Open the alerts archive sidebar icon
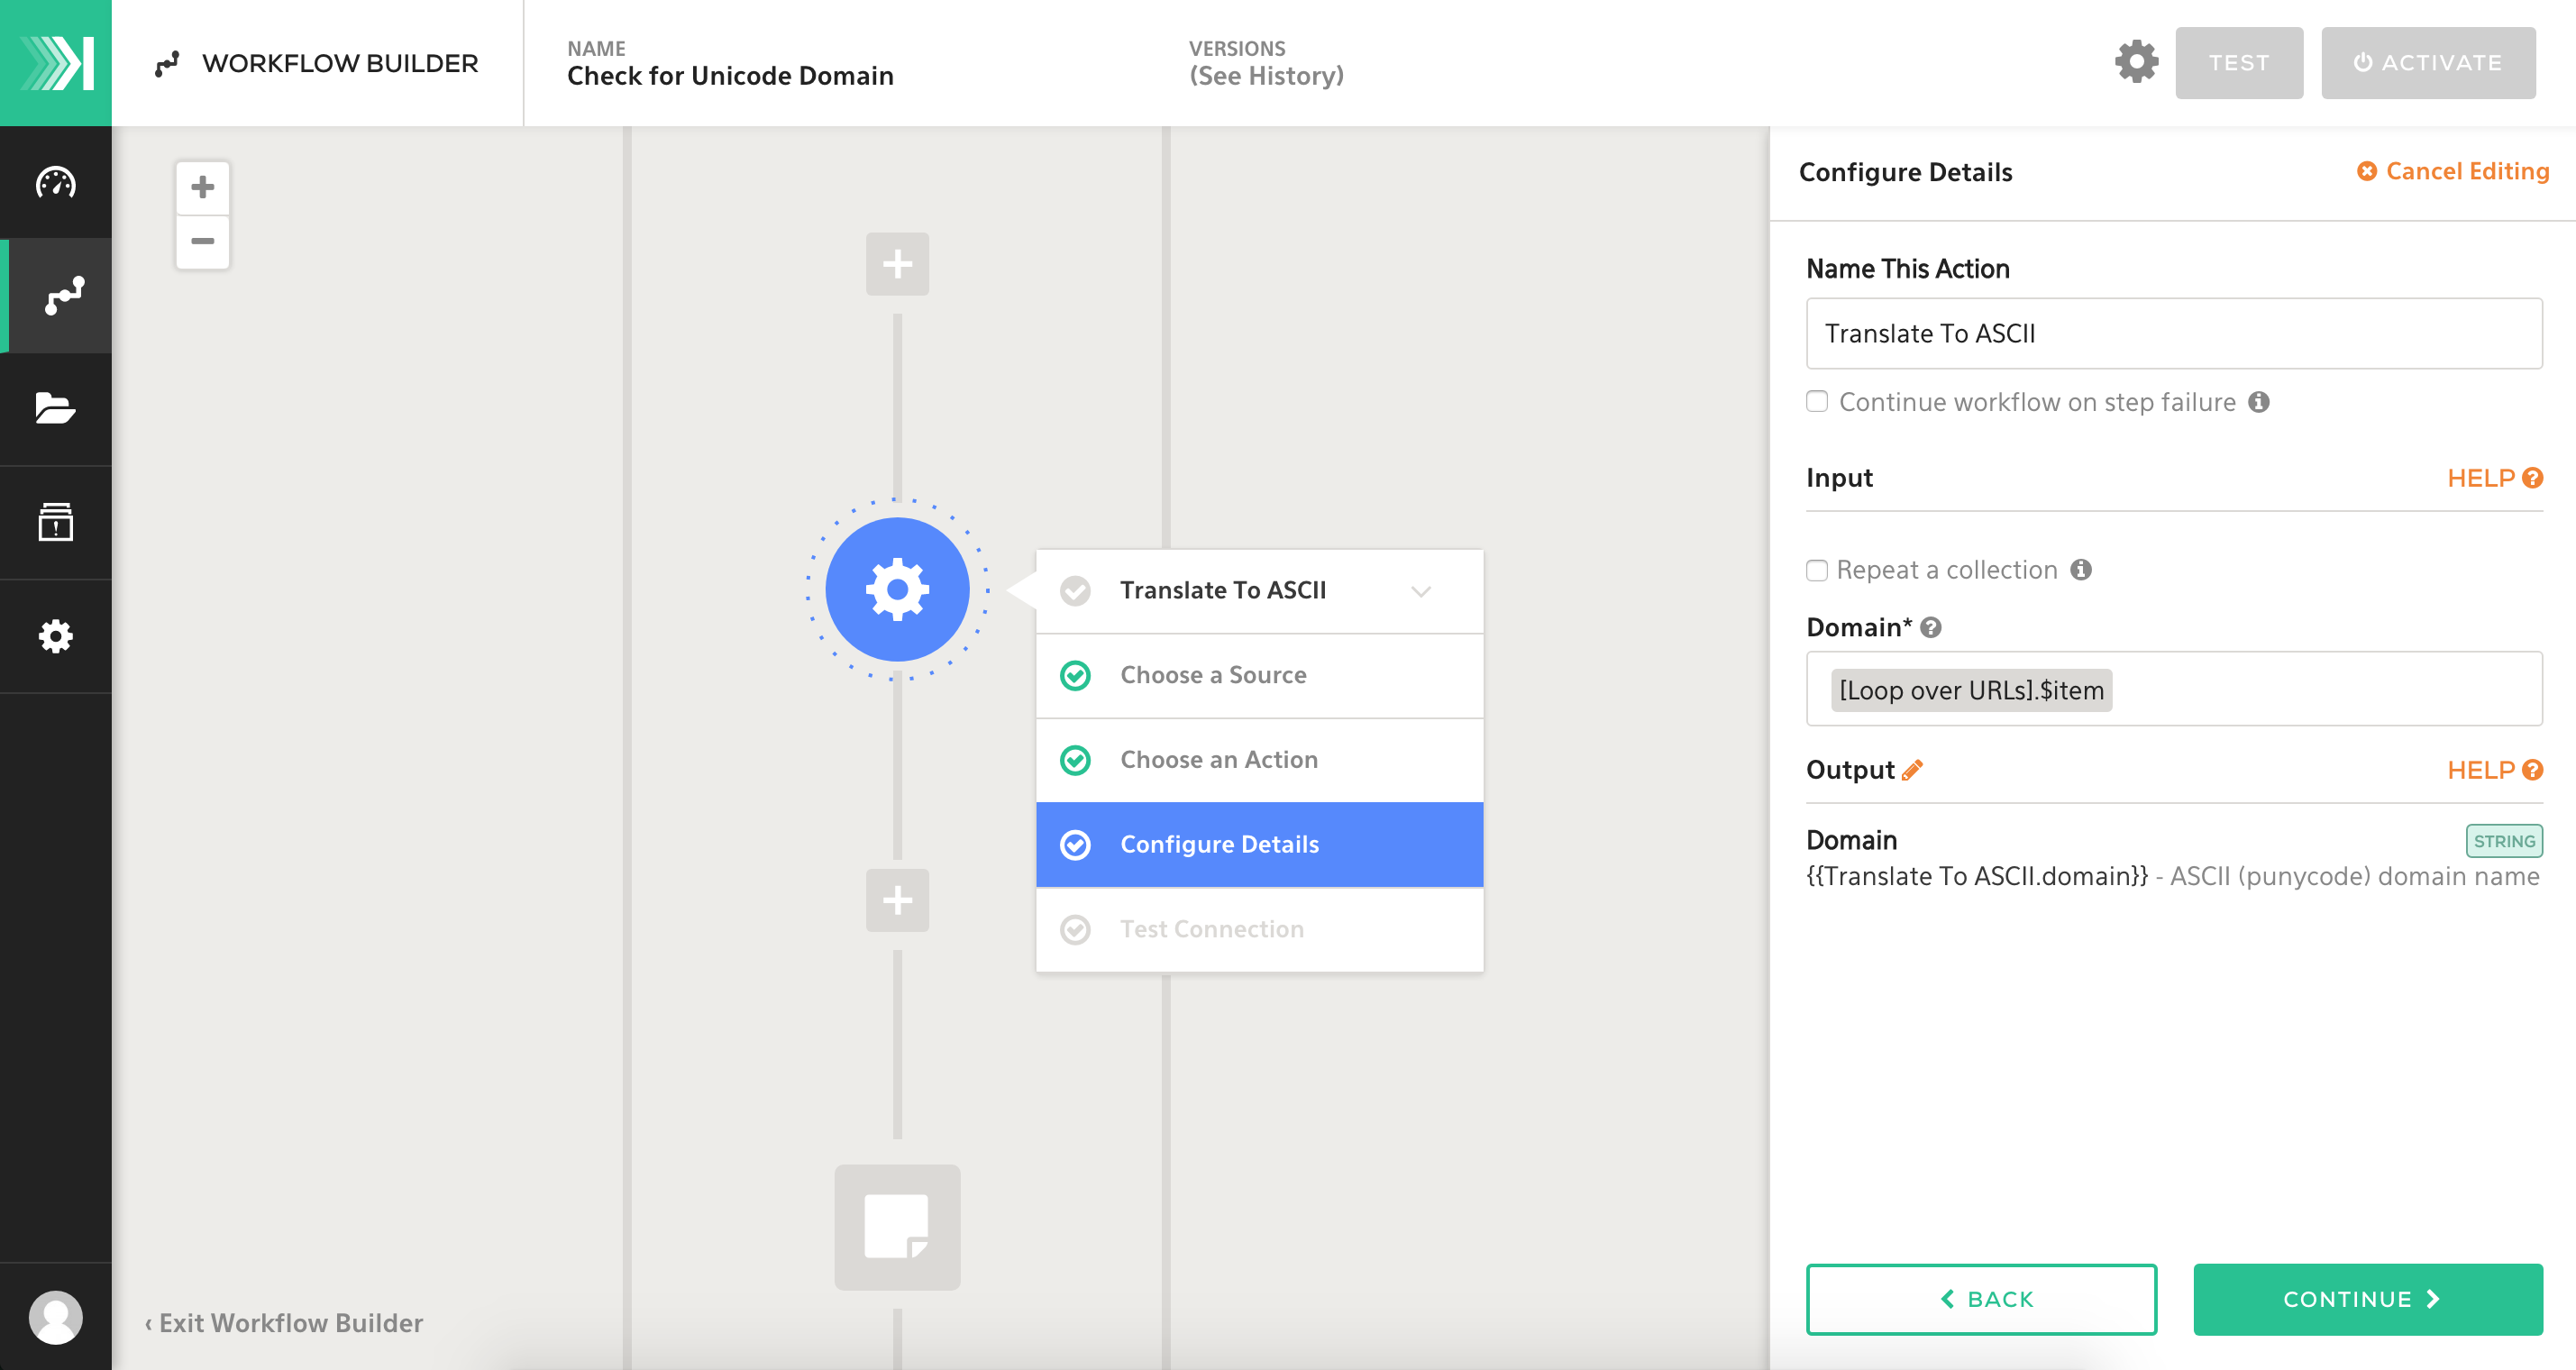2576x1370 pixels. point(55,522)
